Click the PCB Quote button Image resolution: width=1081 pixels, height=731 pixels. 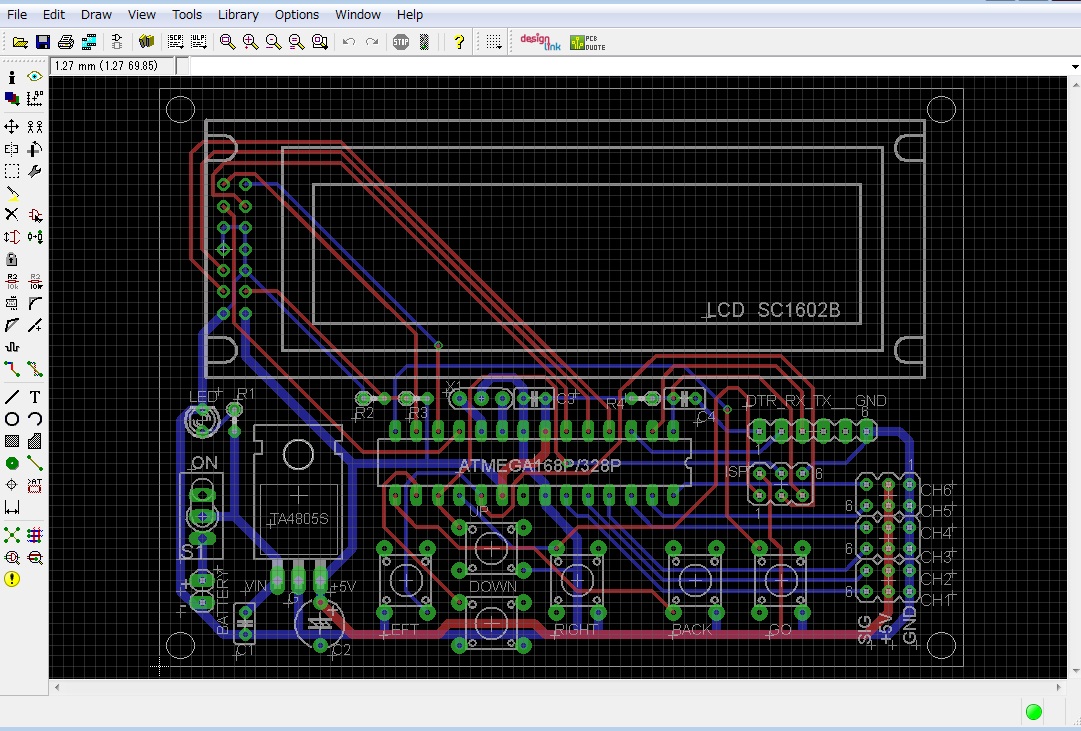click(587, 42)
